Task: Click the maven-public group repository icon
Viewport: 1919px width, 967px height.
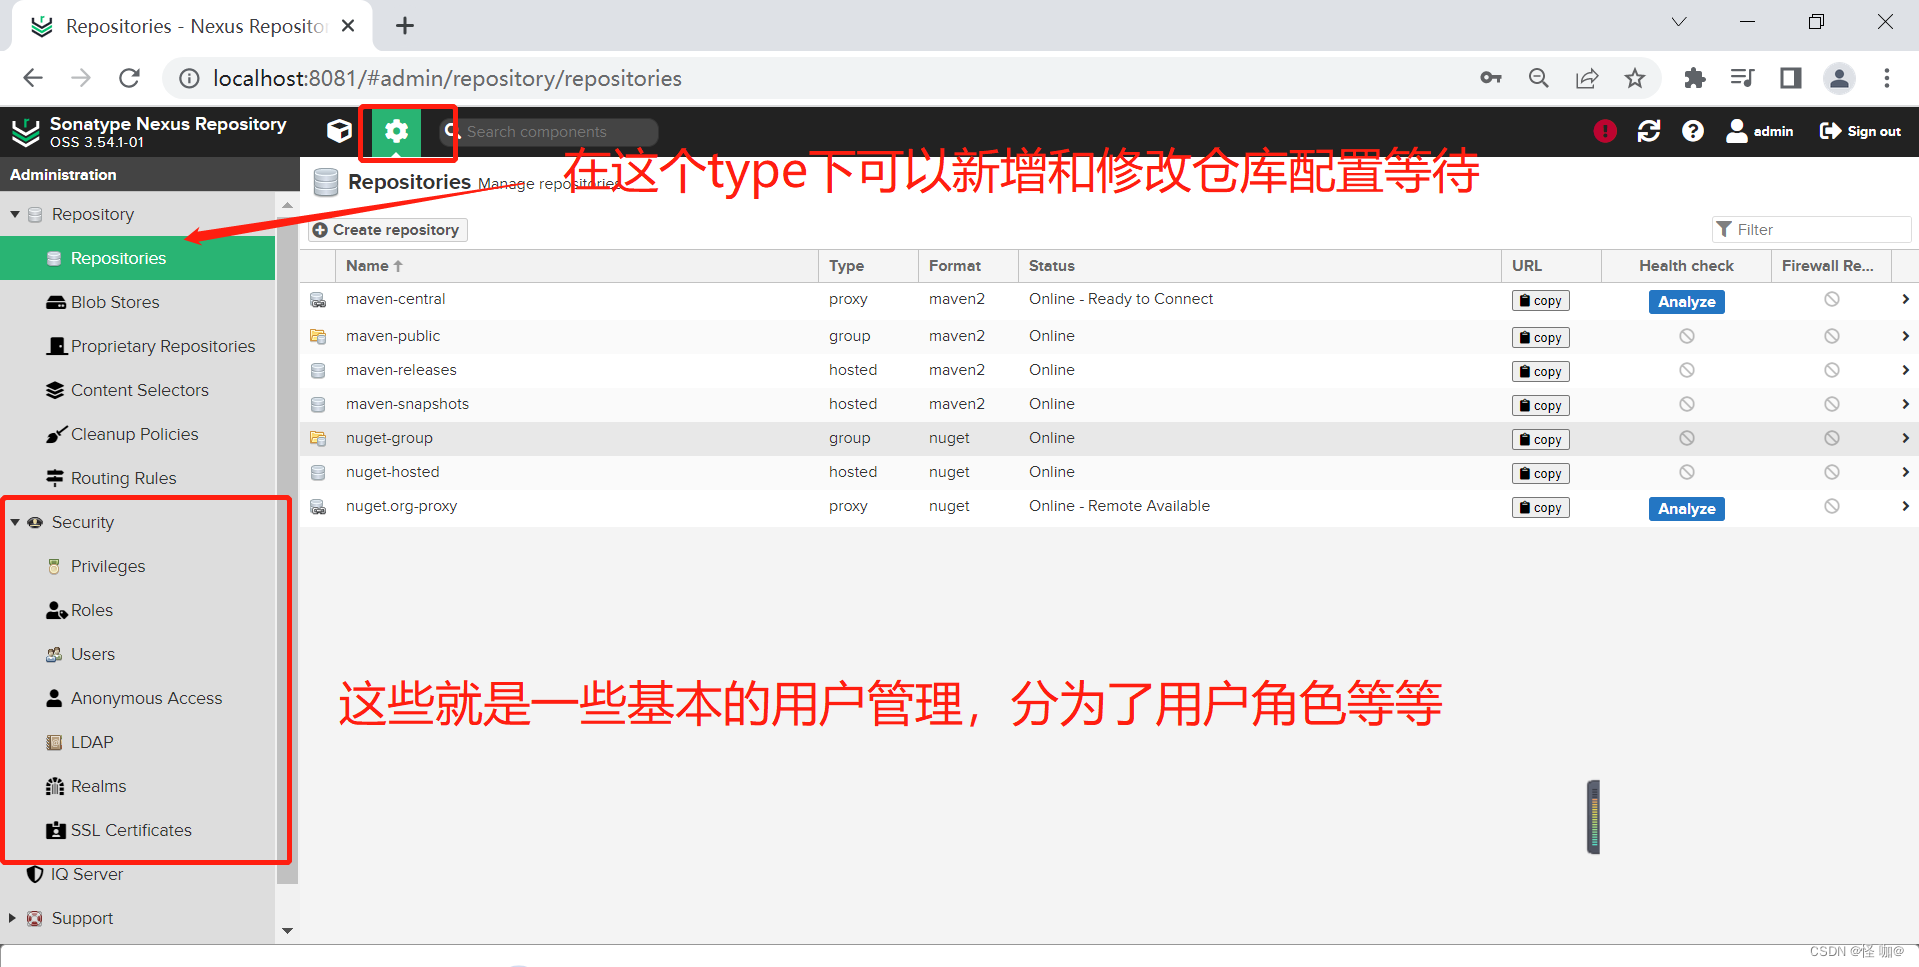Action: tap(318, 337)
